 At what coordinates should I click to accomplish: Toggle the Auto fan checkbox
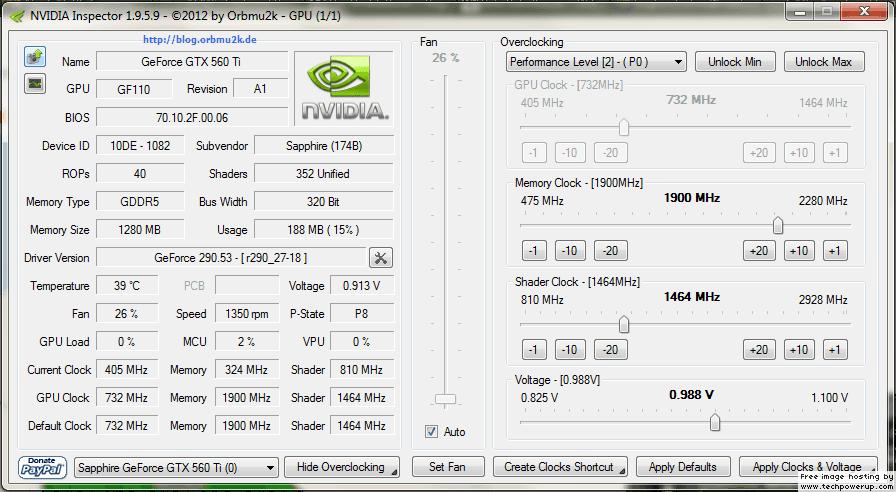point(431,432)
